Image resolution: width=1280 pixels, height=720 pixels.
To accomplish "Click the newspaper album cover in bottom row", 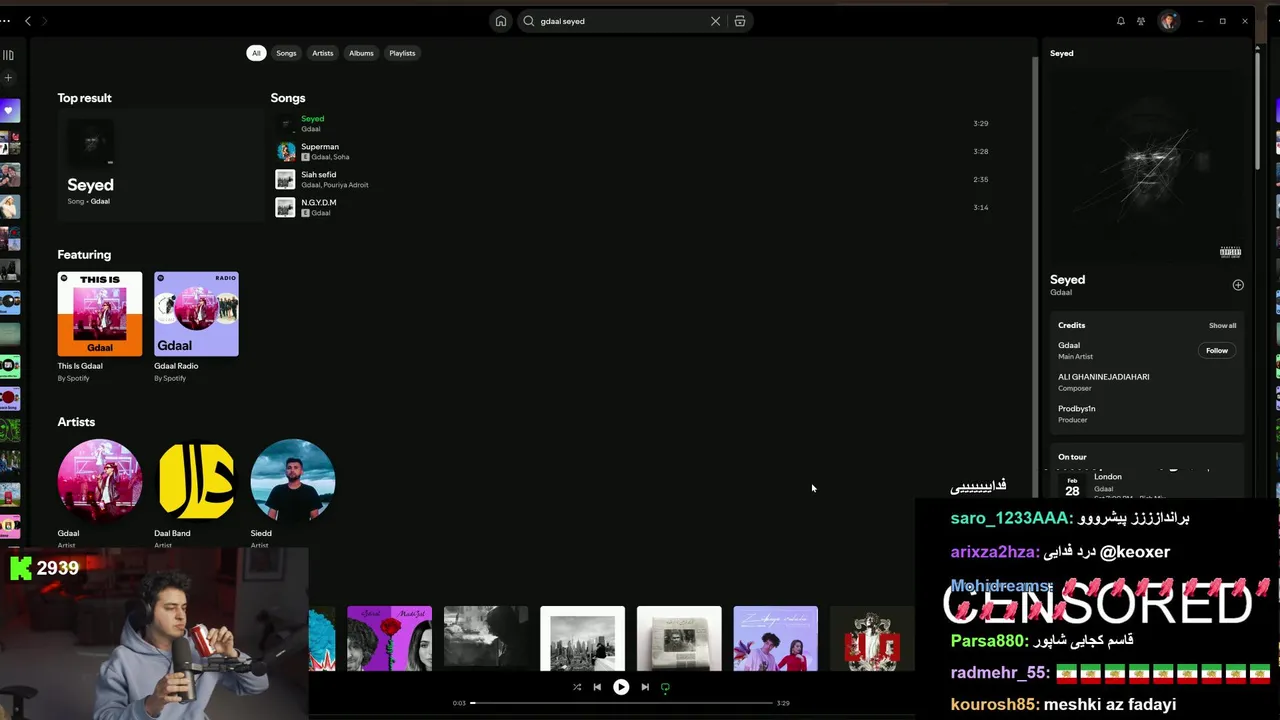I will tap(679, 638).
